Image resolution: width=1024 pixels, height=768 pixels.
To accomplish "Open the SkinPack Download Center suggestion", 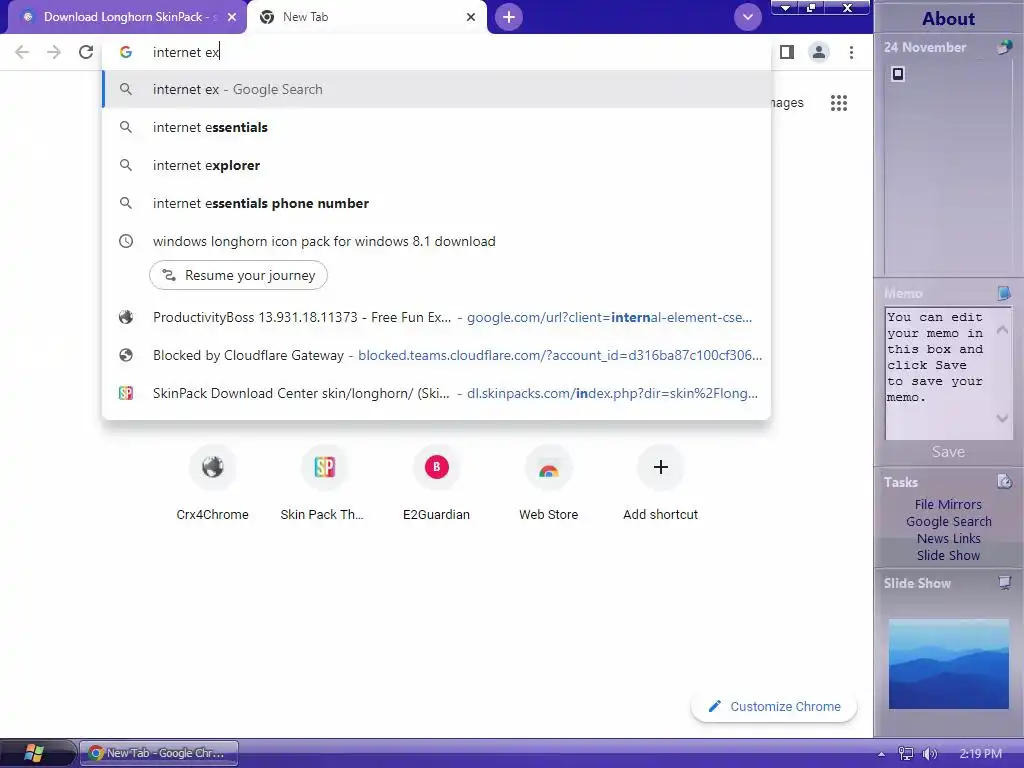I will click(x=436, y=393).
